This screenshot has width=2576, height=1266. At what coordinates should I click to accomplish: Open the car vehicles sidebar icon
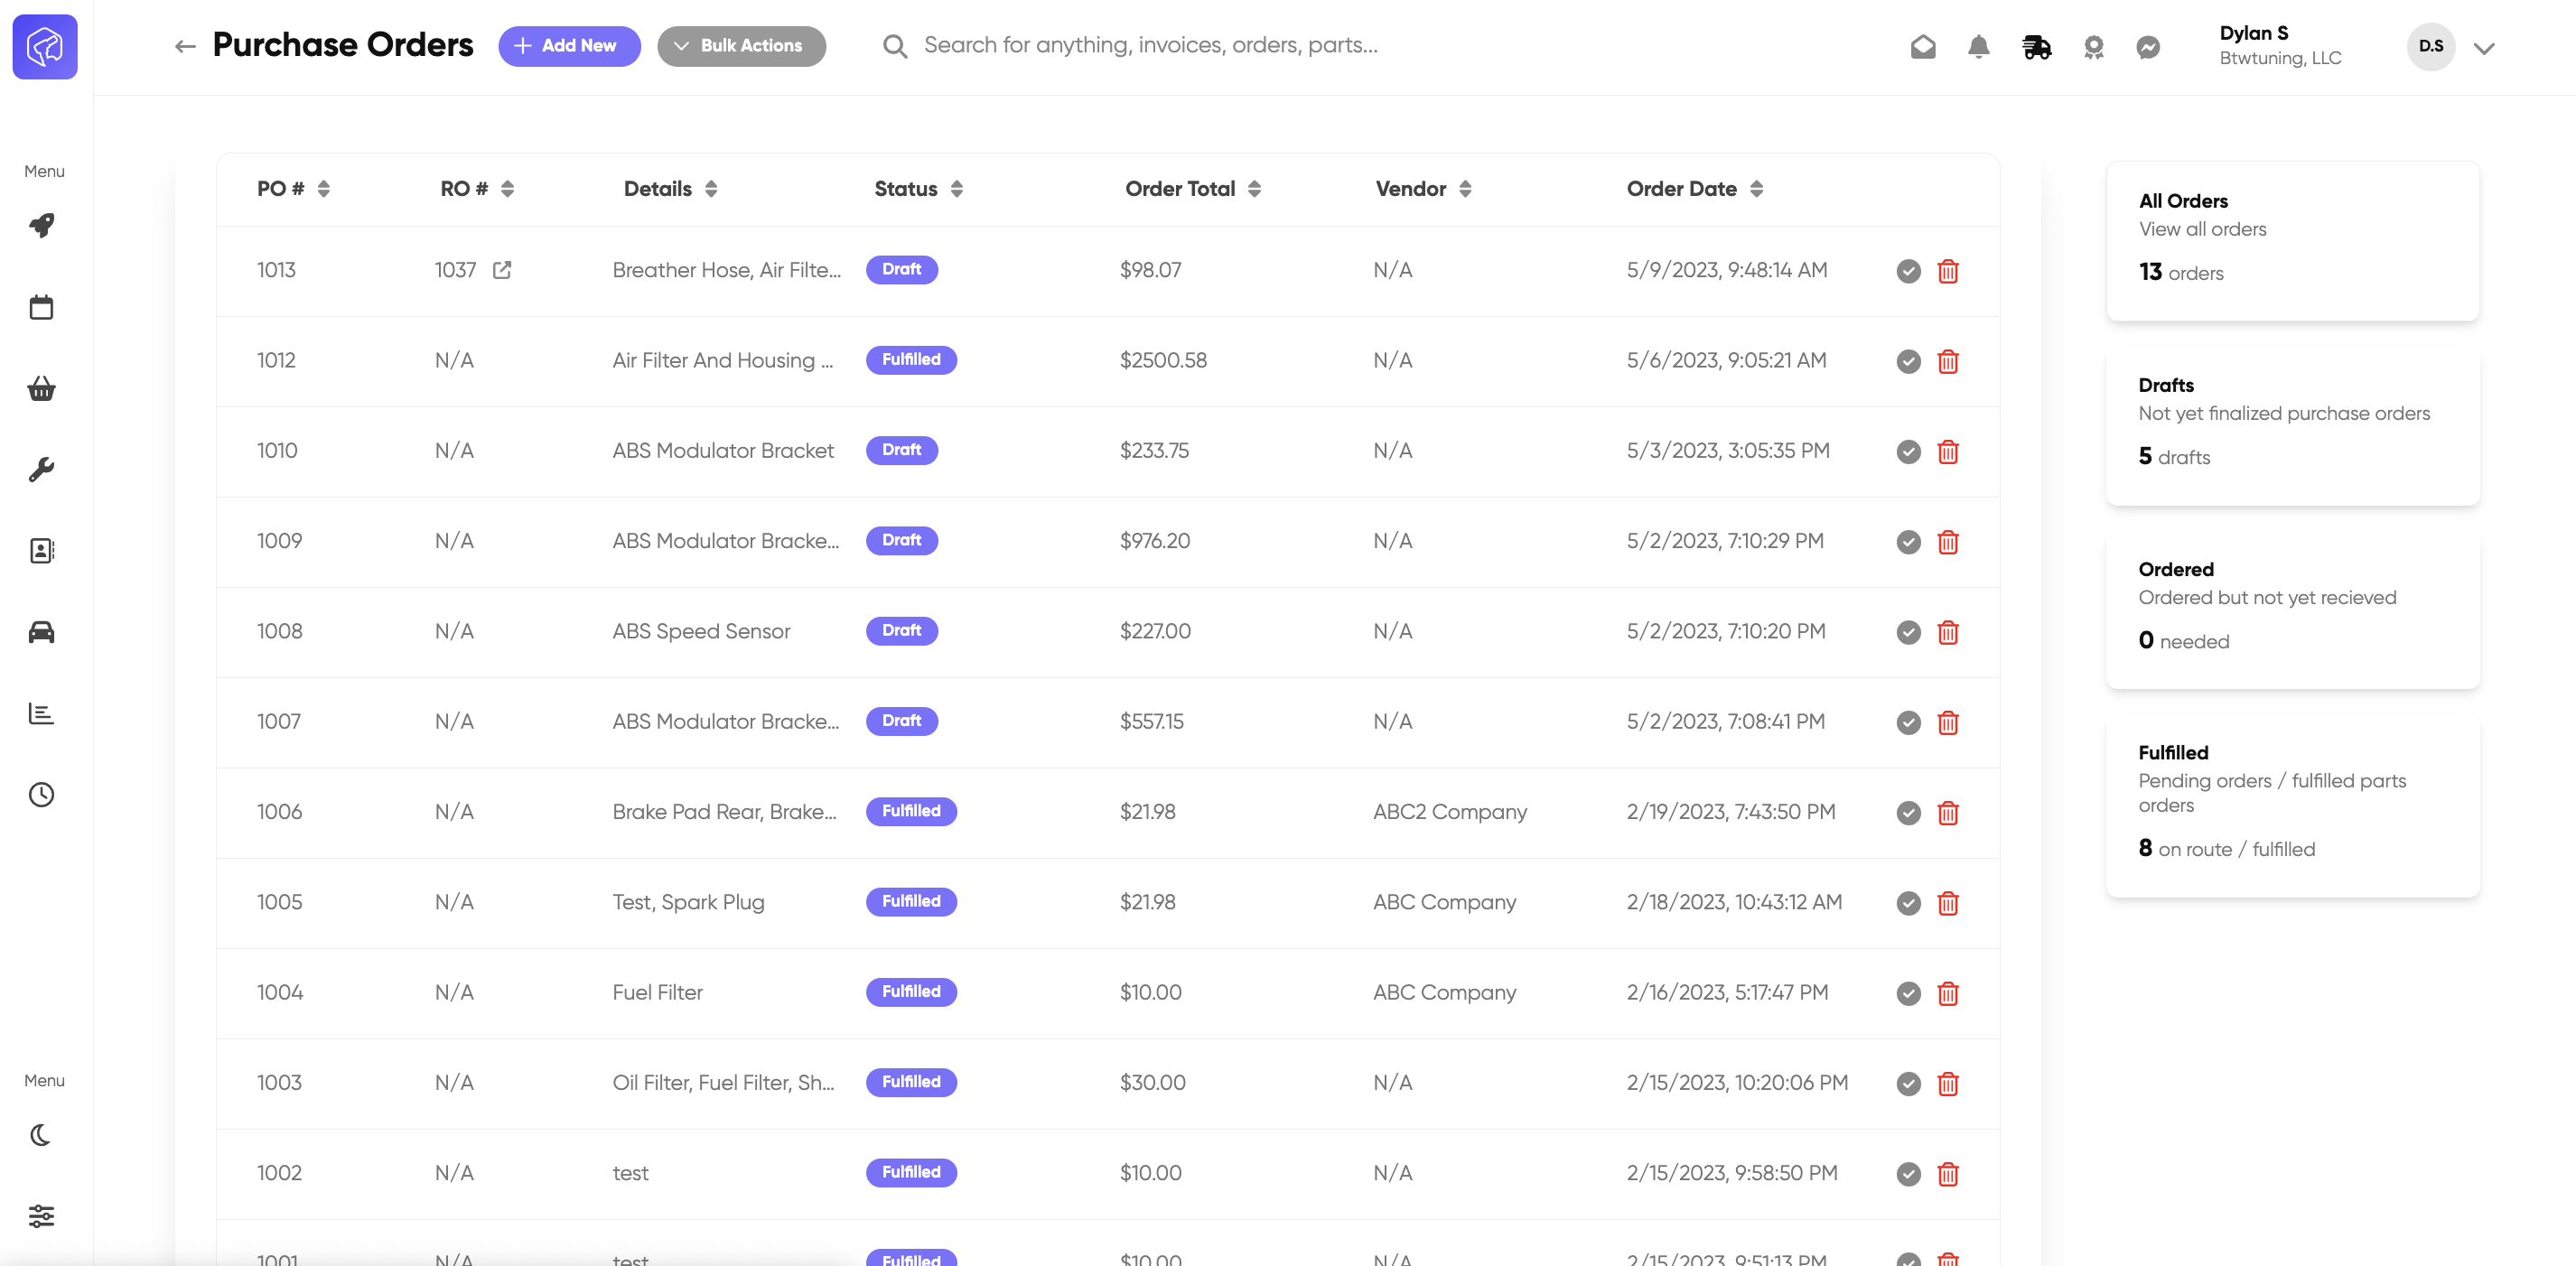(x=42, y=632)
